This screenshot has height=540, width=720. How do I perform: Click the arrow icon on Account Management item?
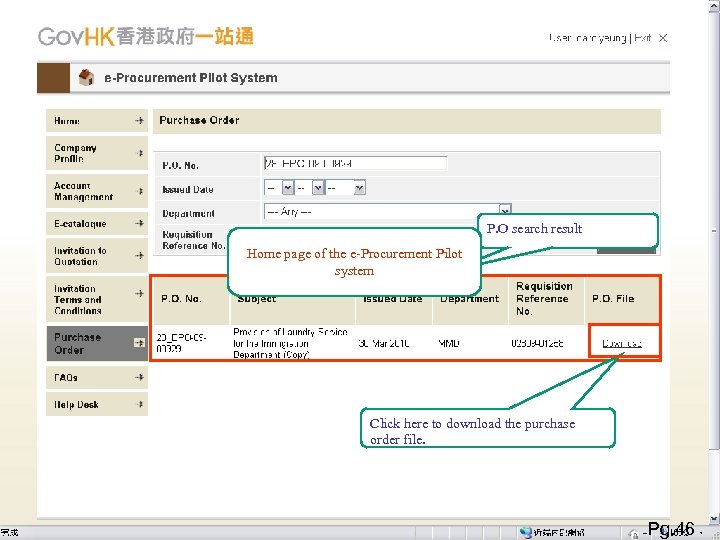tap(140, 191)
